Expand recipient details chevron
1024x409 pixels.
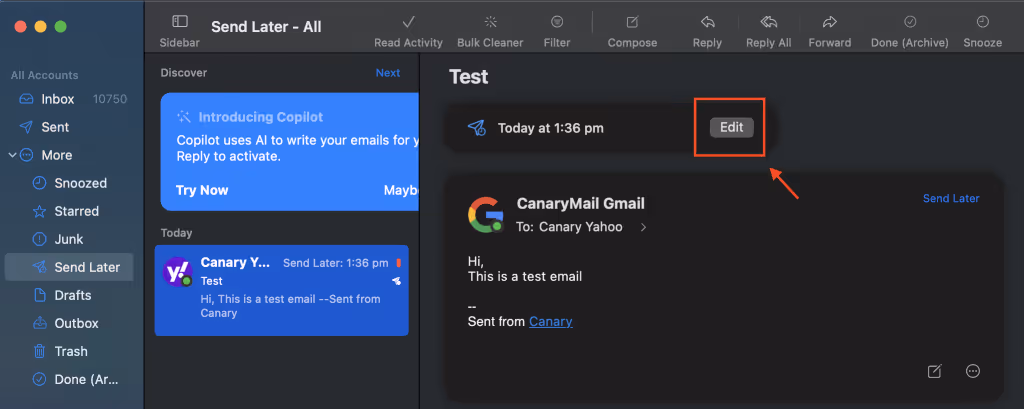643,227
